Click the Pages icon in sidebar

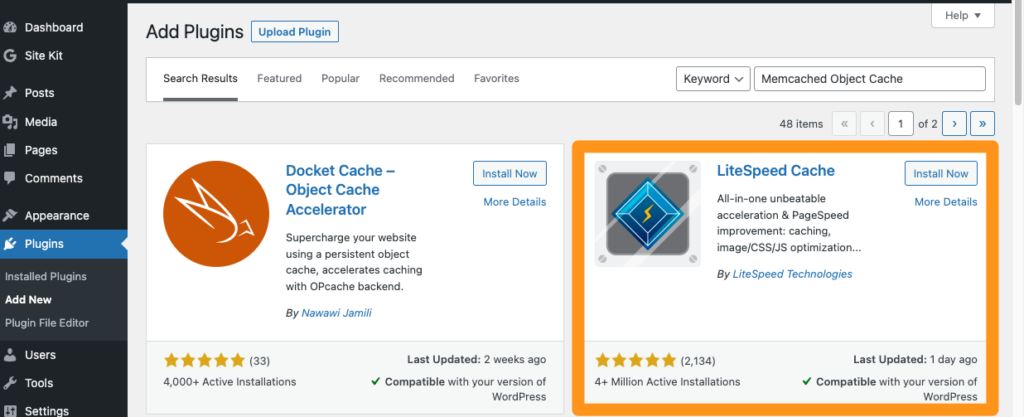click(10, 150)
